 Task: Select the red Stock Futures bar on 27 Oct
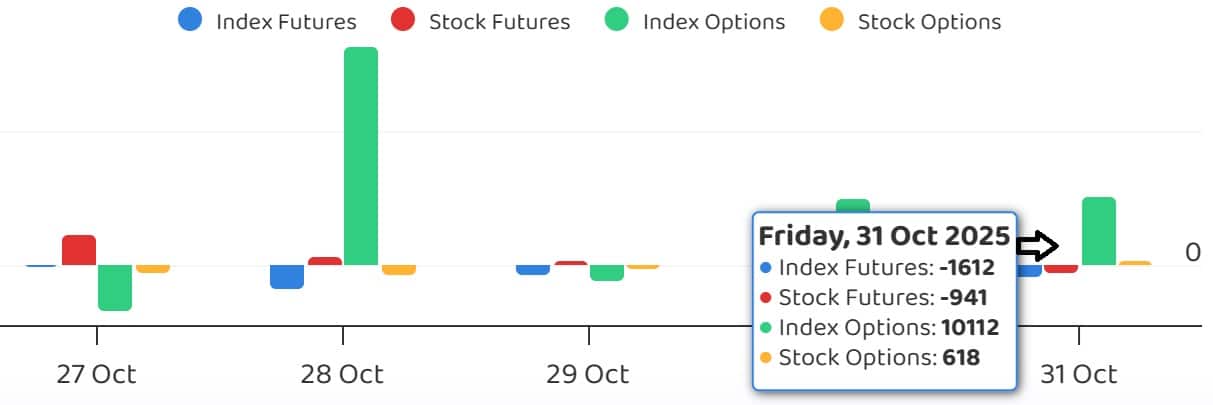[x=79, y=250]
